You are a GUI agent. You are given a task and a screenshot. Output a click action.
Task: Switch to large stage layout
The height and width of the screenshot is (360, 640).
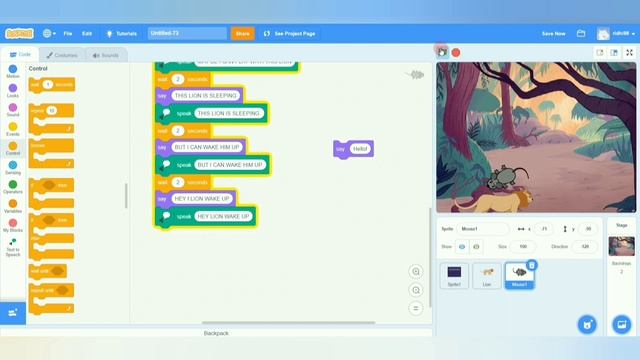614,53
